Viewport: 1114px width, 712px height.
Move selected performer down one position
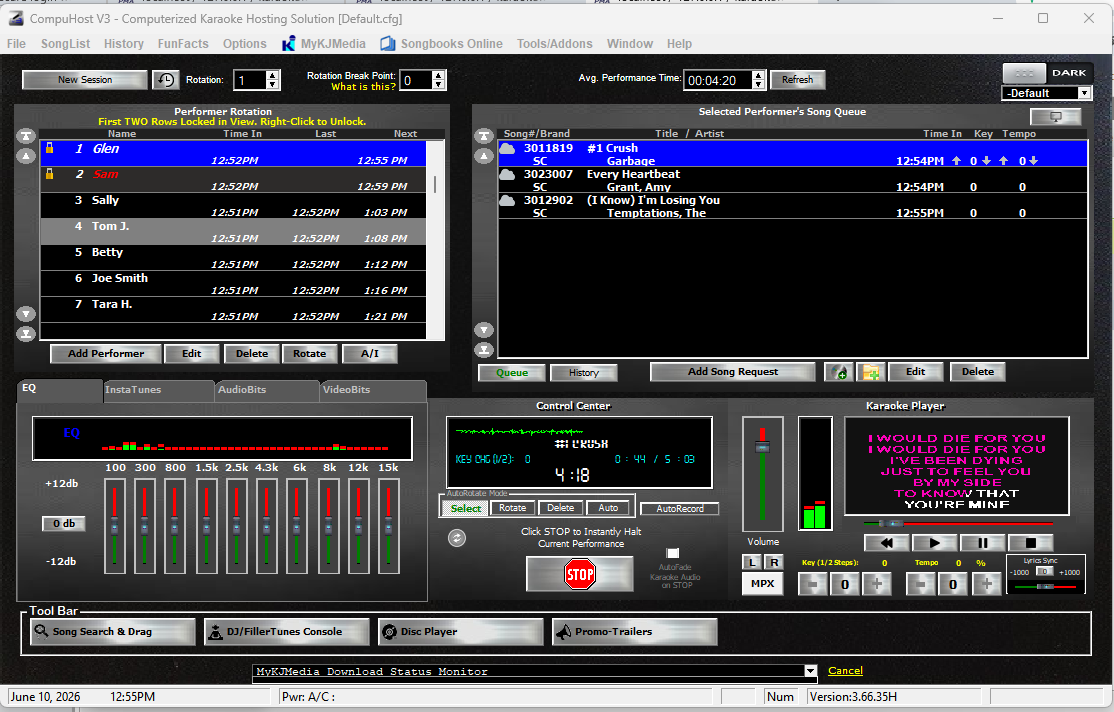(x=26, y=313)
